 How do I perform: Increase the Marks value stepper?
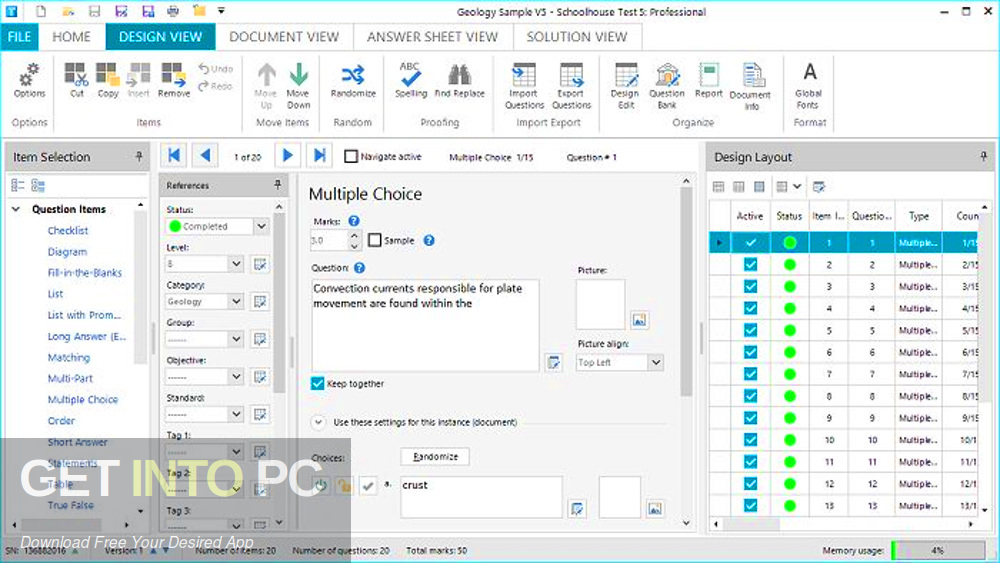tap(355, 236)
